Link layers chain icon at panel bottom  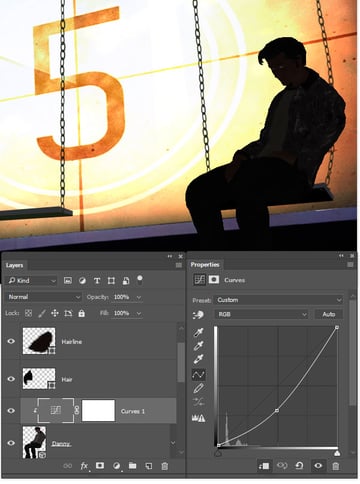tap(68, 466)
